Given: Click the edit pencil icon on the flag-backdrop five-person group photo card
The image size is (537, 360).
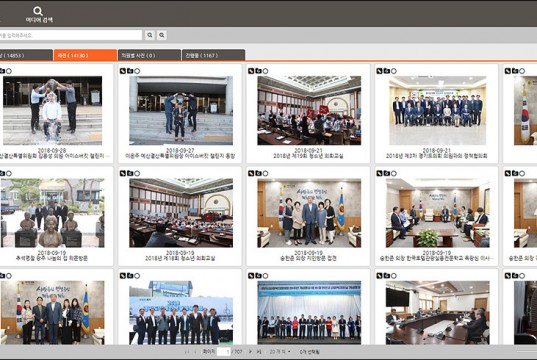Looking at the screenshot, I should pos(251,173).
